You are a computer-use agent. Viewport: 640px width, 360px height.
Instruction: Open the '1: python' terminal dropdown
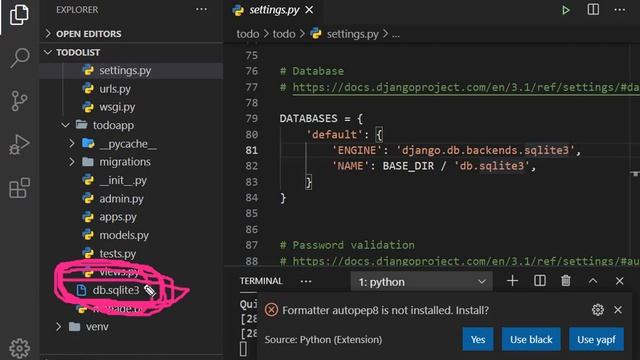pos(422,282)
